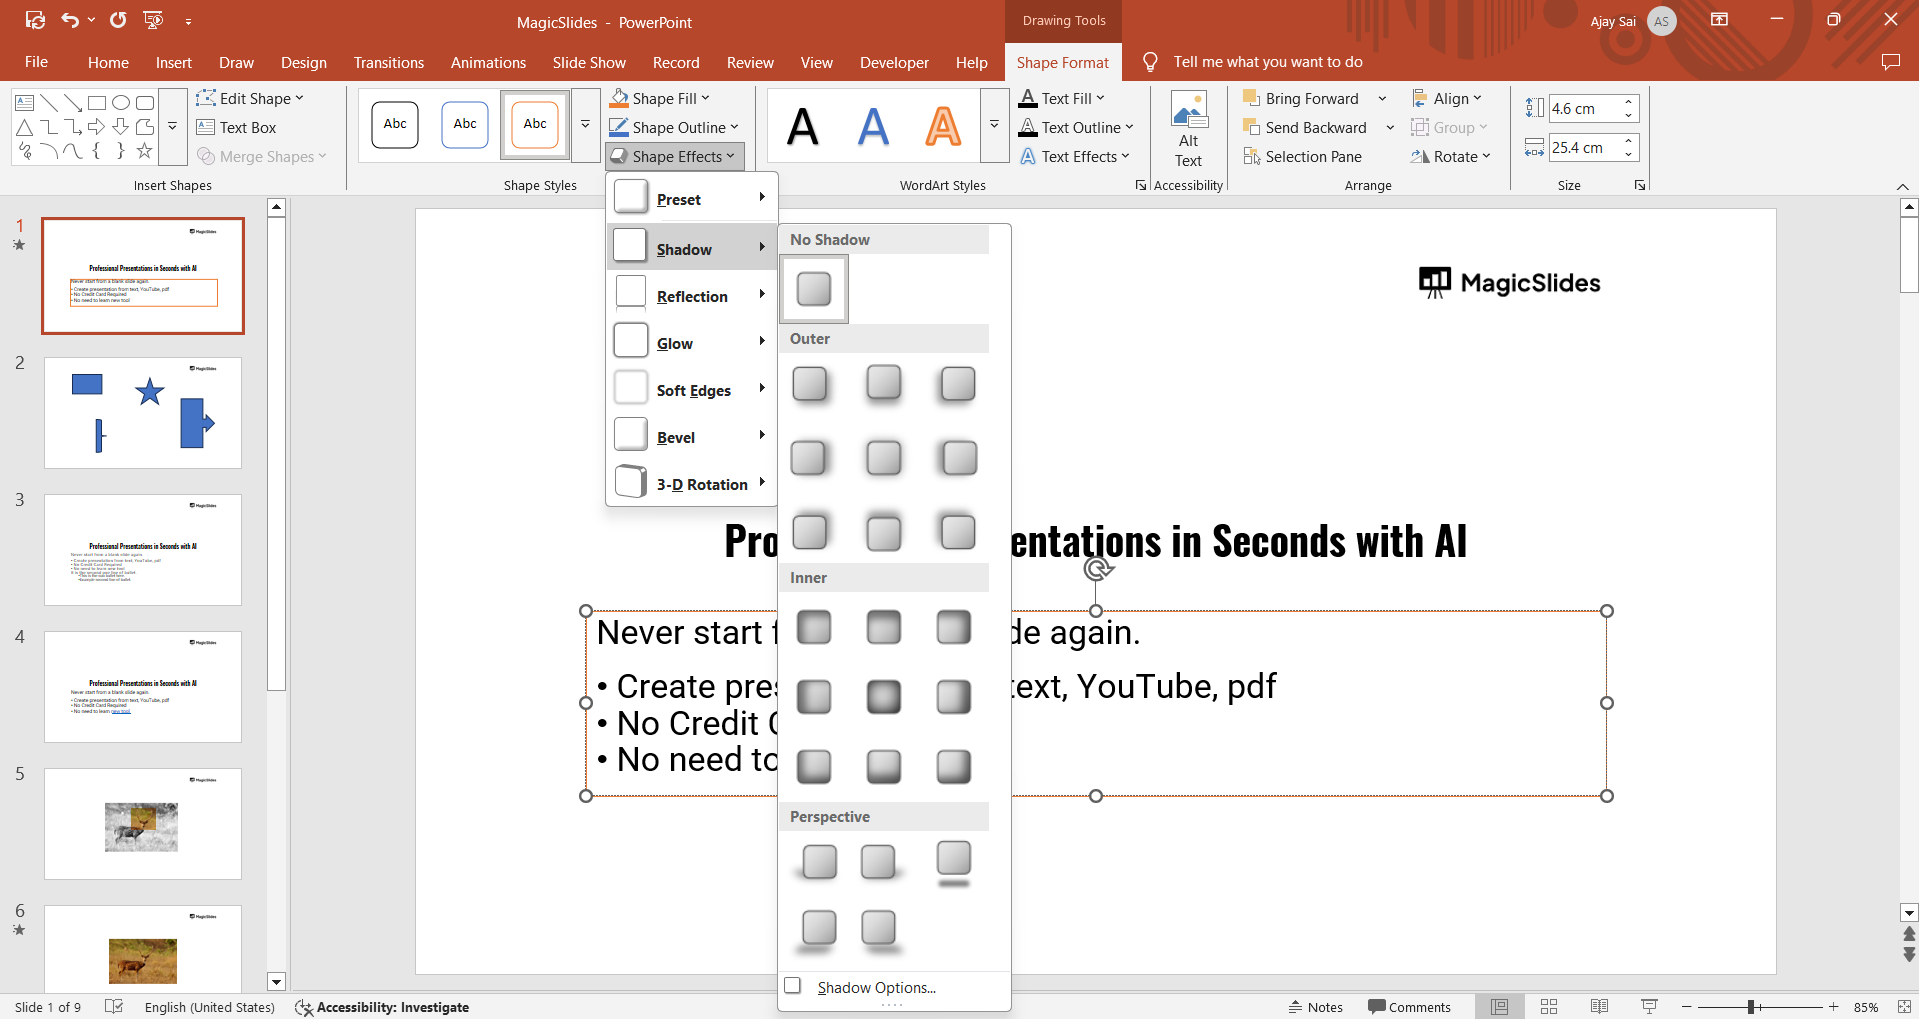This screenshot has width=1919, height=1019.
Task: Expand the Shape Styles gallery
Action: tap(586, 125)
